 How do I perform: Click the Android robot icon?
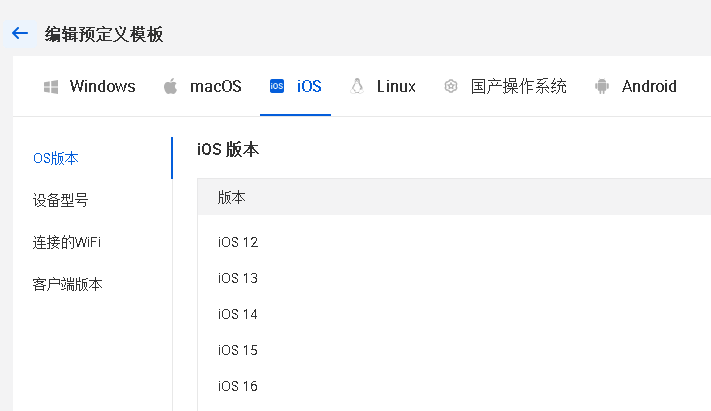tap(601, 87)
